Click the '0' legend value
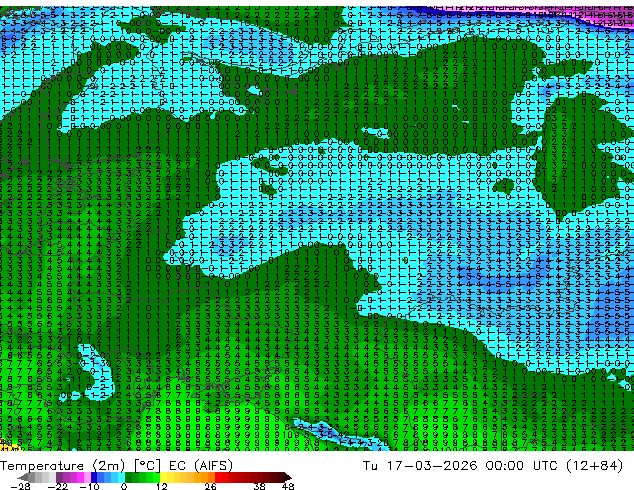 [124, 486]
